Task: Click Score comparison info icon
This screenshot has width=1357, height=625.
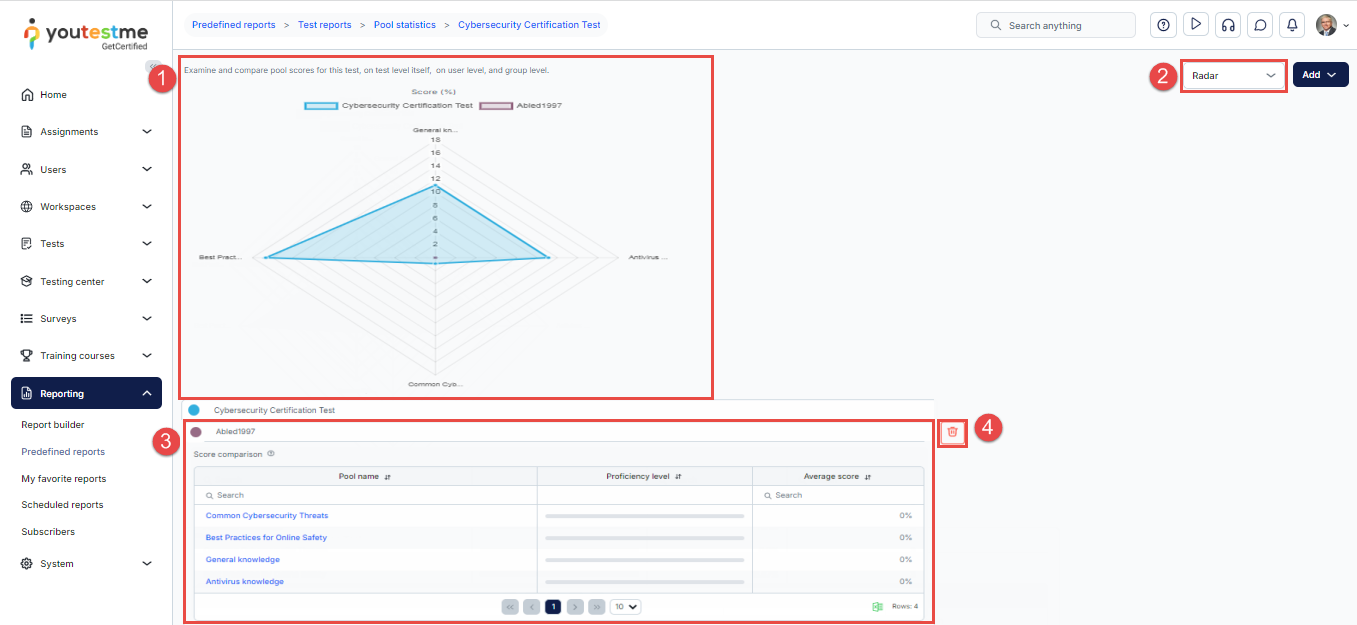Action: tap(271, 454)
